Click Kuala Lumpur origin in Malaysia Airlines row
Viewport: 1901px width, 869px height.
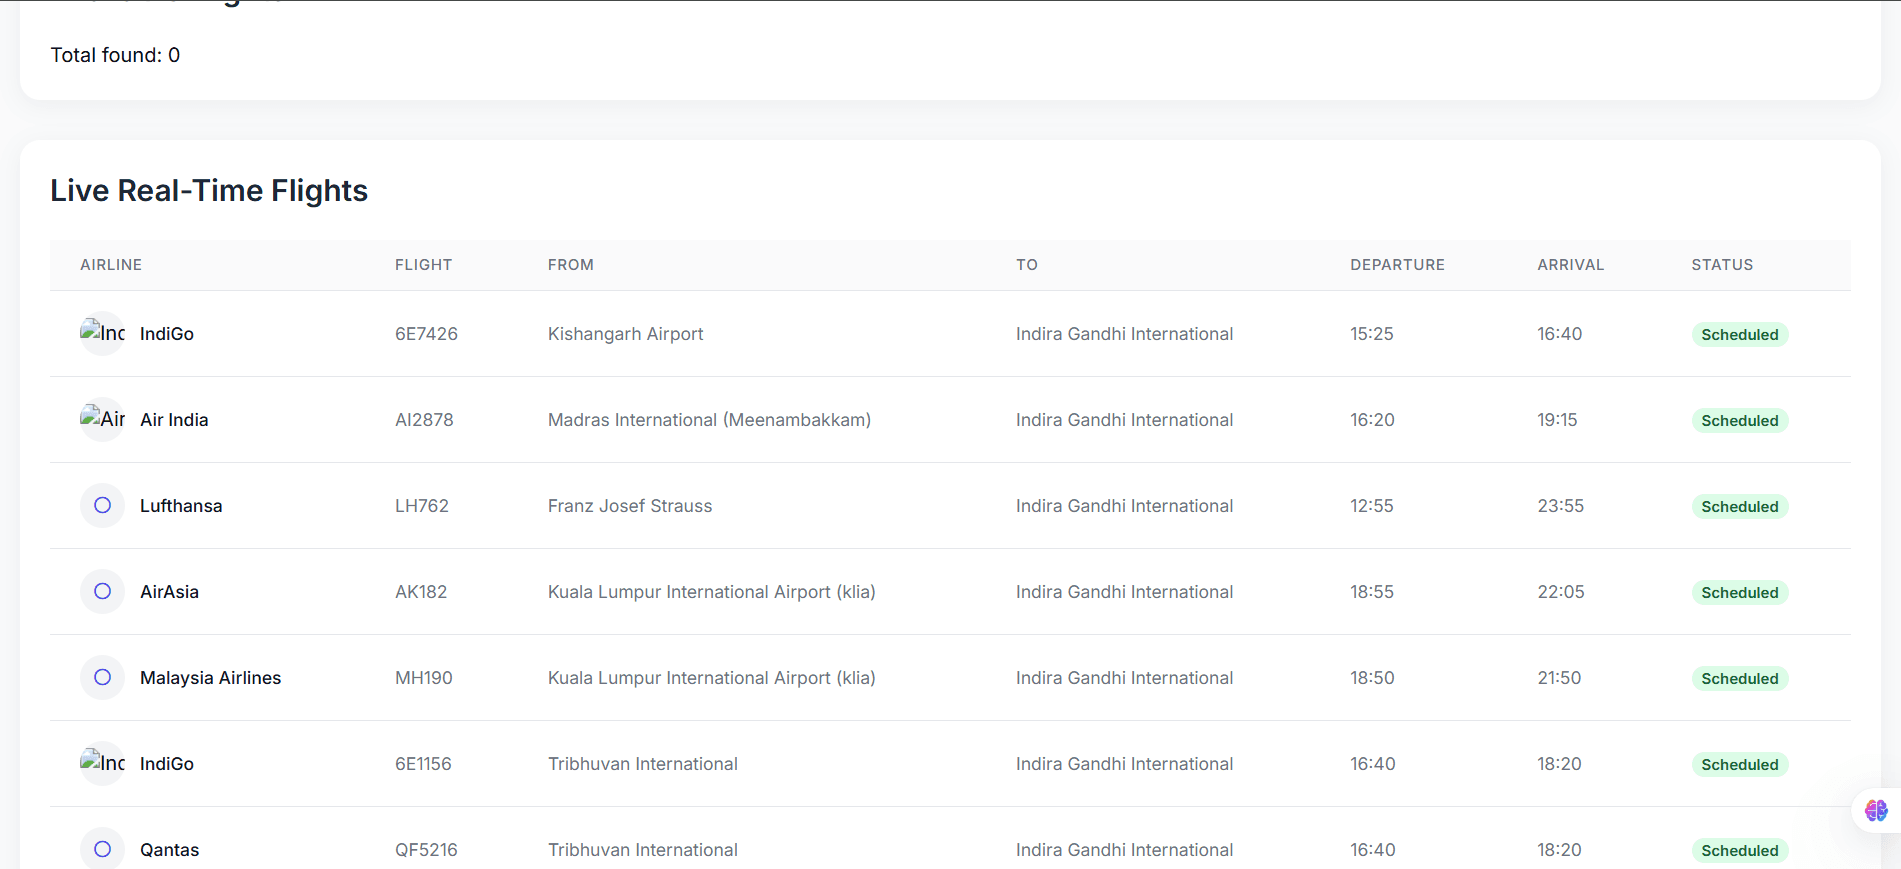711,678
